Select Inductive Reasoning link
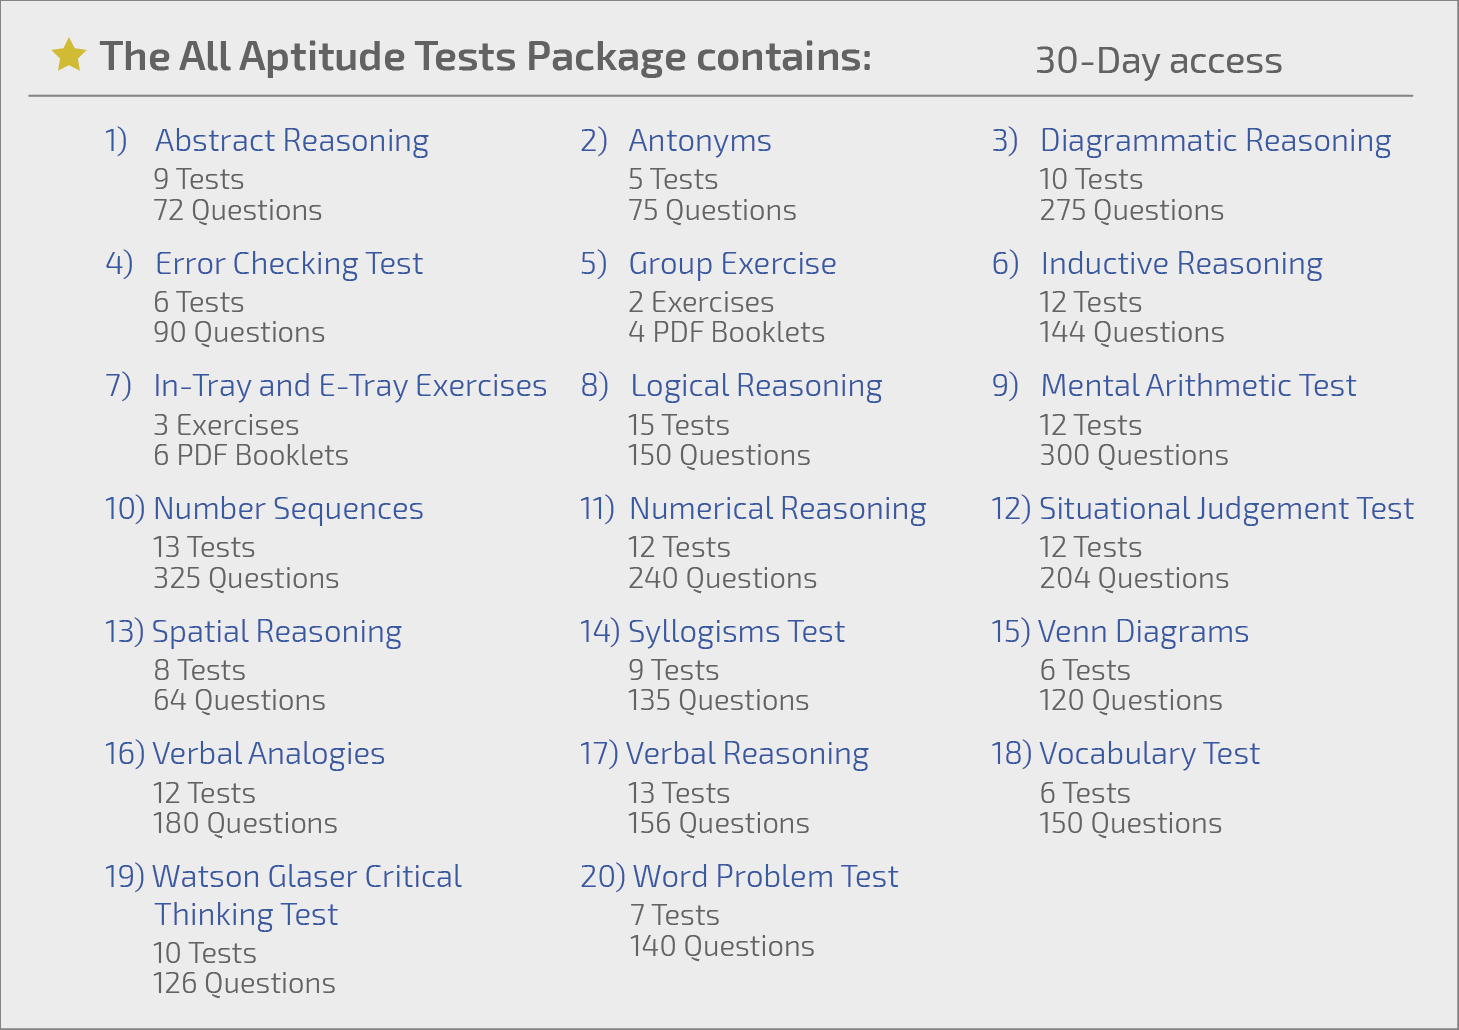The image size is (1459, 1030). [x=1181, y=264]
